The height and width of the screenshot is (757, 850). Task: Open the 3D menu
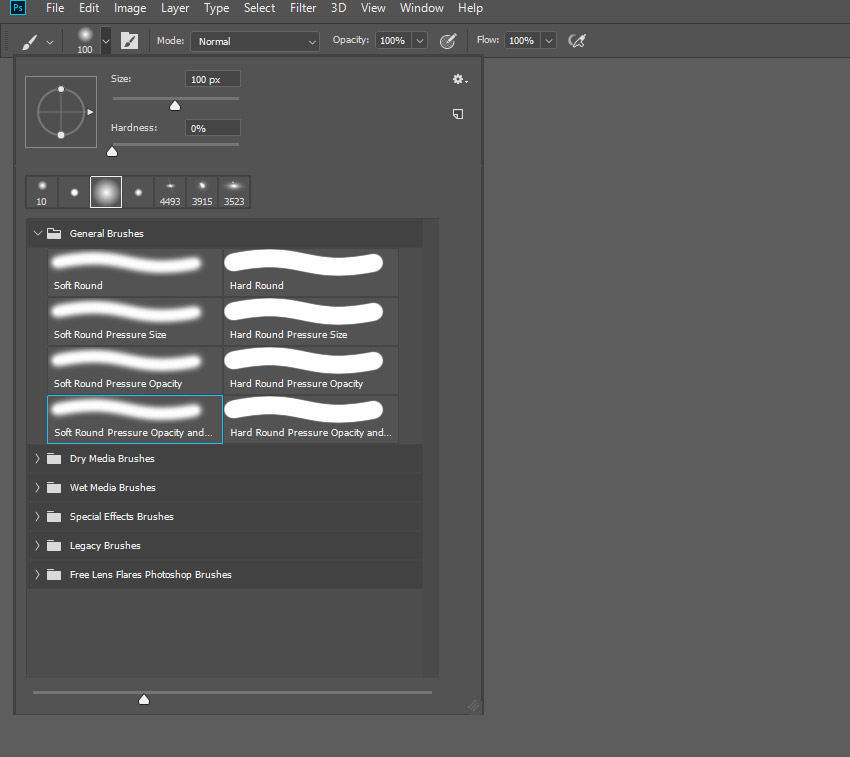tap(338, 8)
